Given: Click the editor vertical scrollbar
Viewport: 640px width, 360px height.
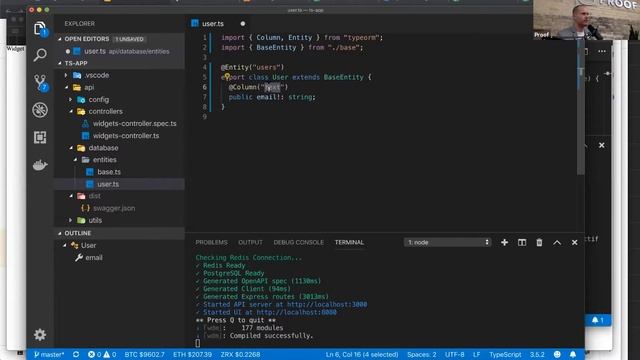Looking at the screenshot, I should pyautogui.click(x=581, y=106).
